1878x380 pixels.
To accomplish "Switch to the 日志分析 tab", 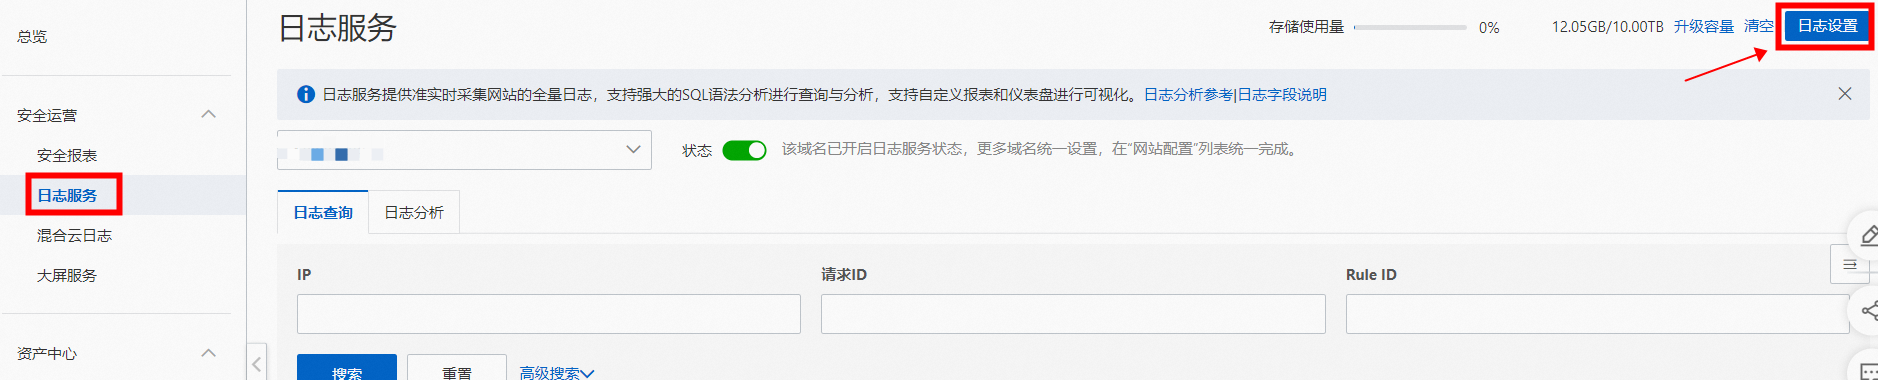I will (x=414, y=212).
